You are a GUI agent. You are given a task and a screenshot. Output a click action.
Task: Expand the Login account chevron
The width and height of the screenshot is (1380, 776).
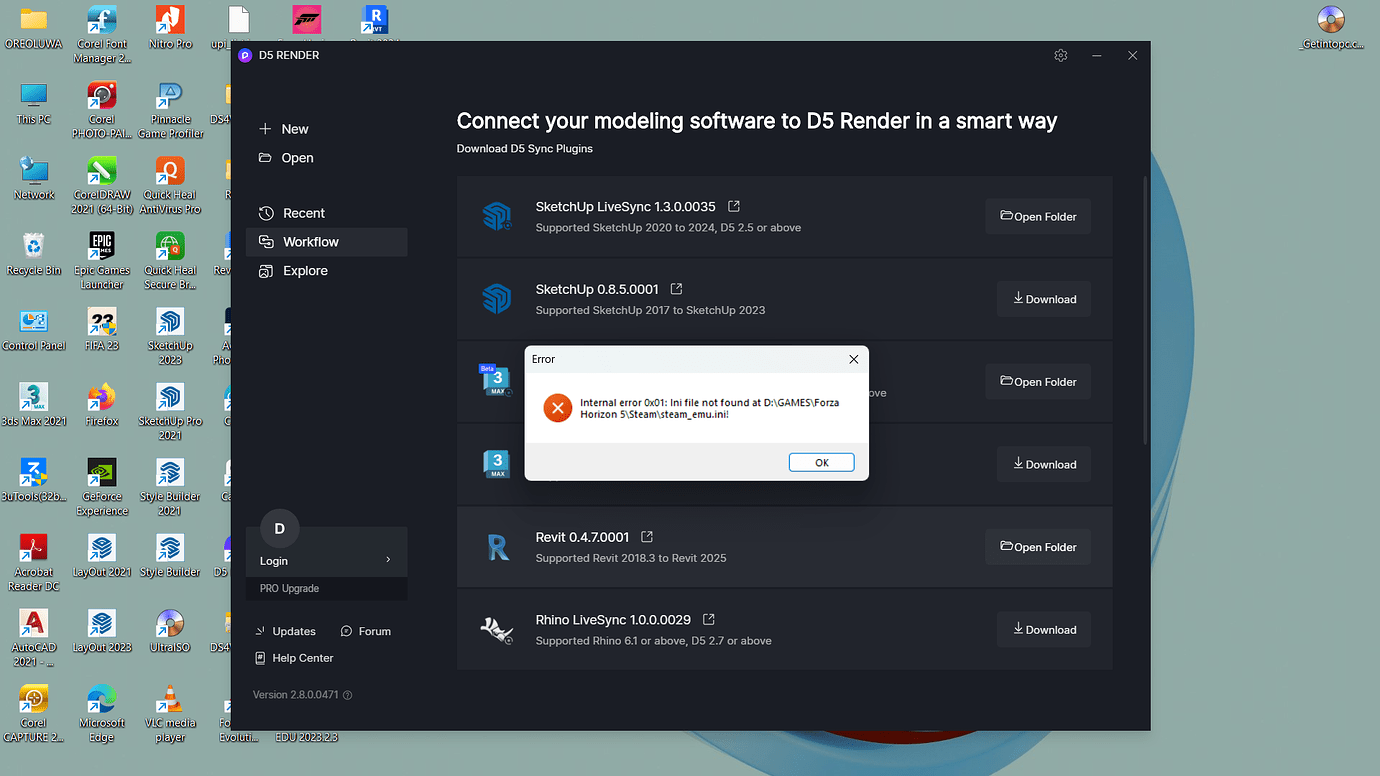pyautogui.click(x=388, y=560)
